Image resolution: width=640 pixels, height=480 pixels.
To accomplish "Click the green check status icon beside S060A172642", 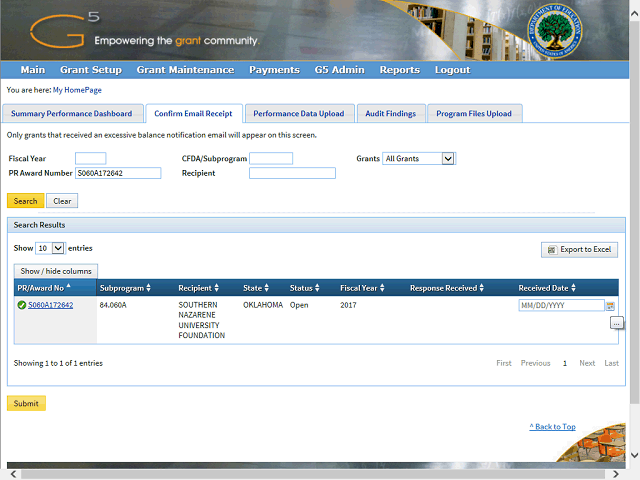I will 22,305.
